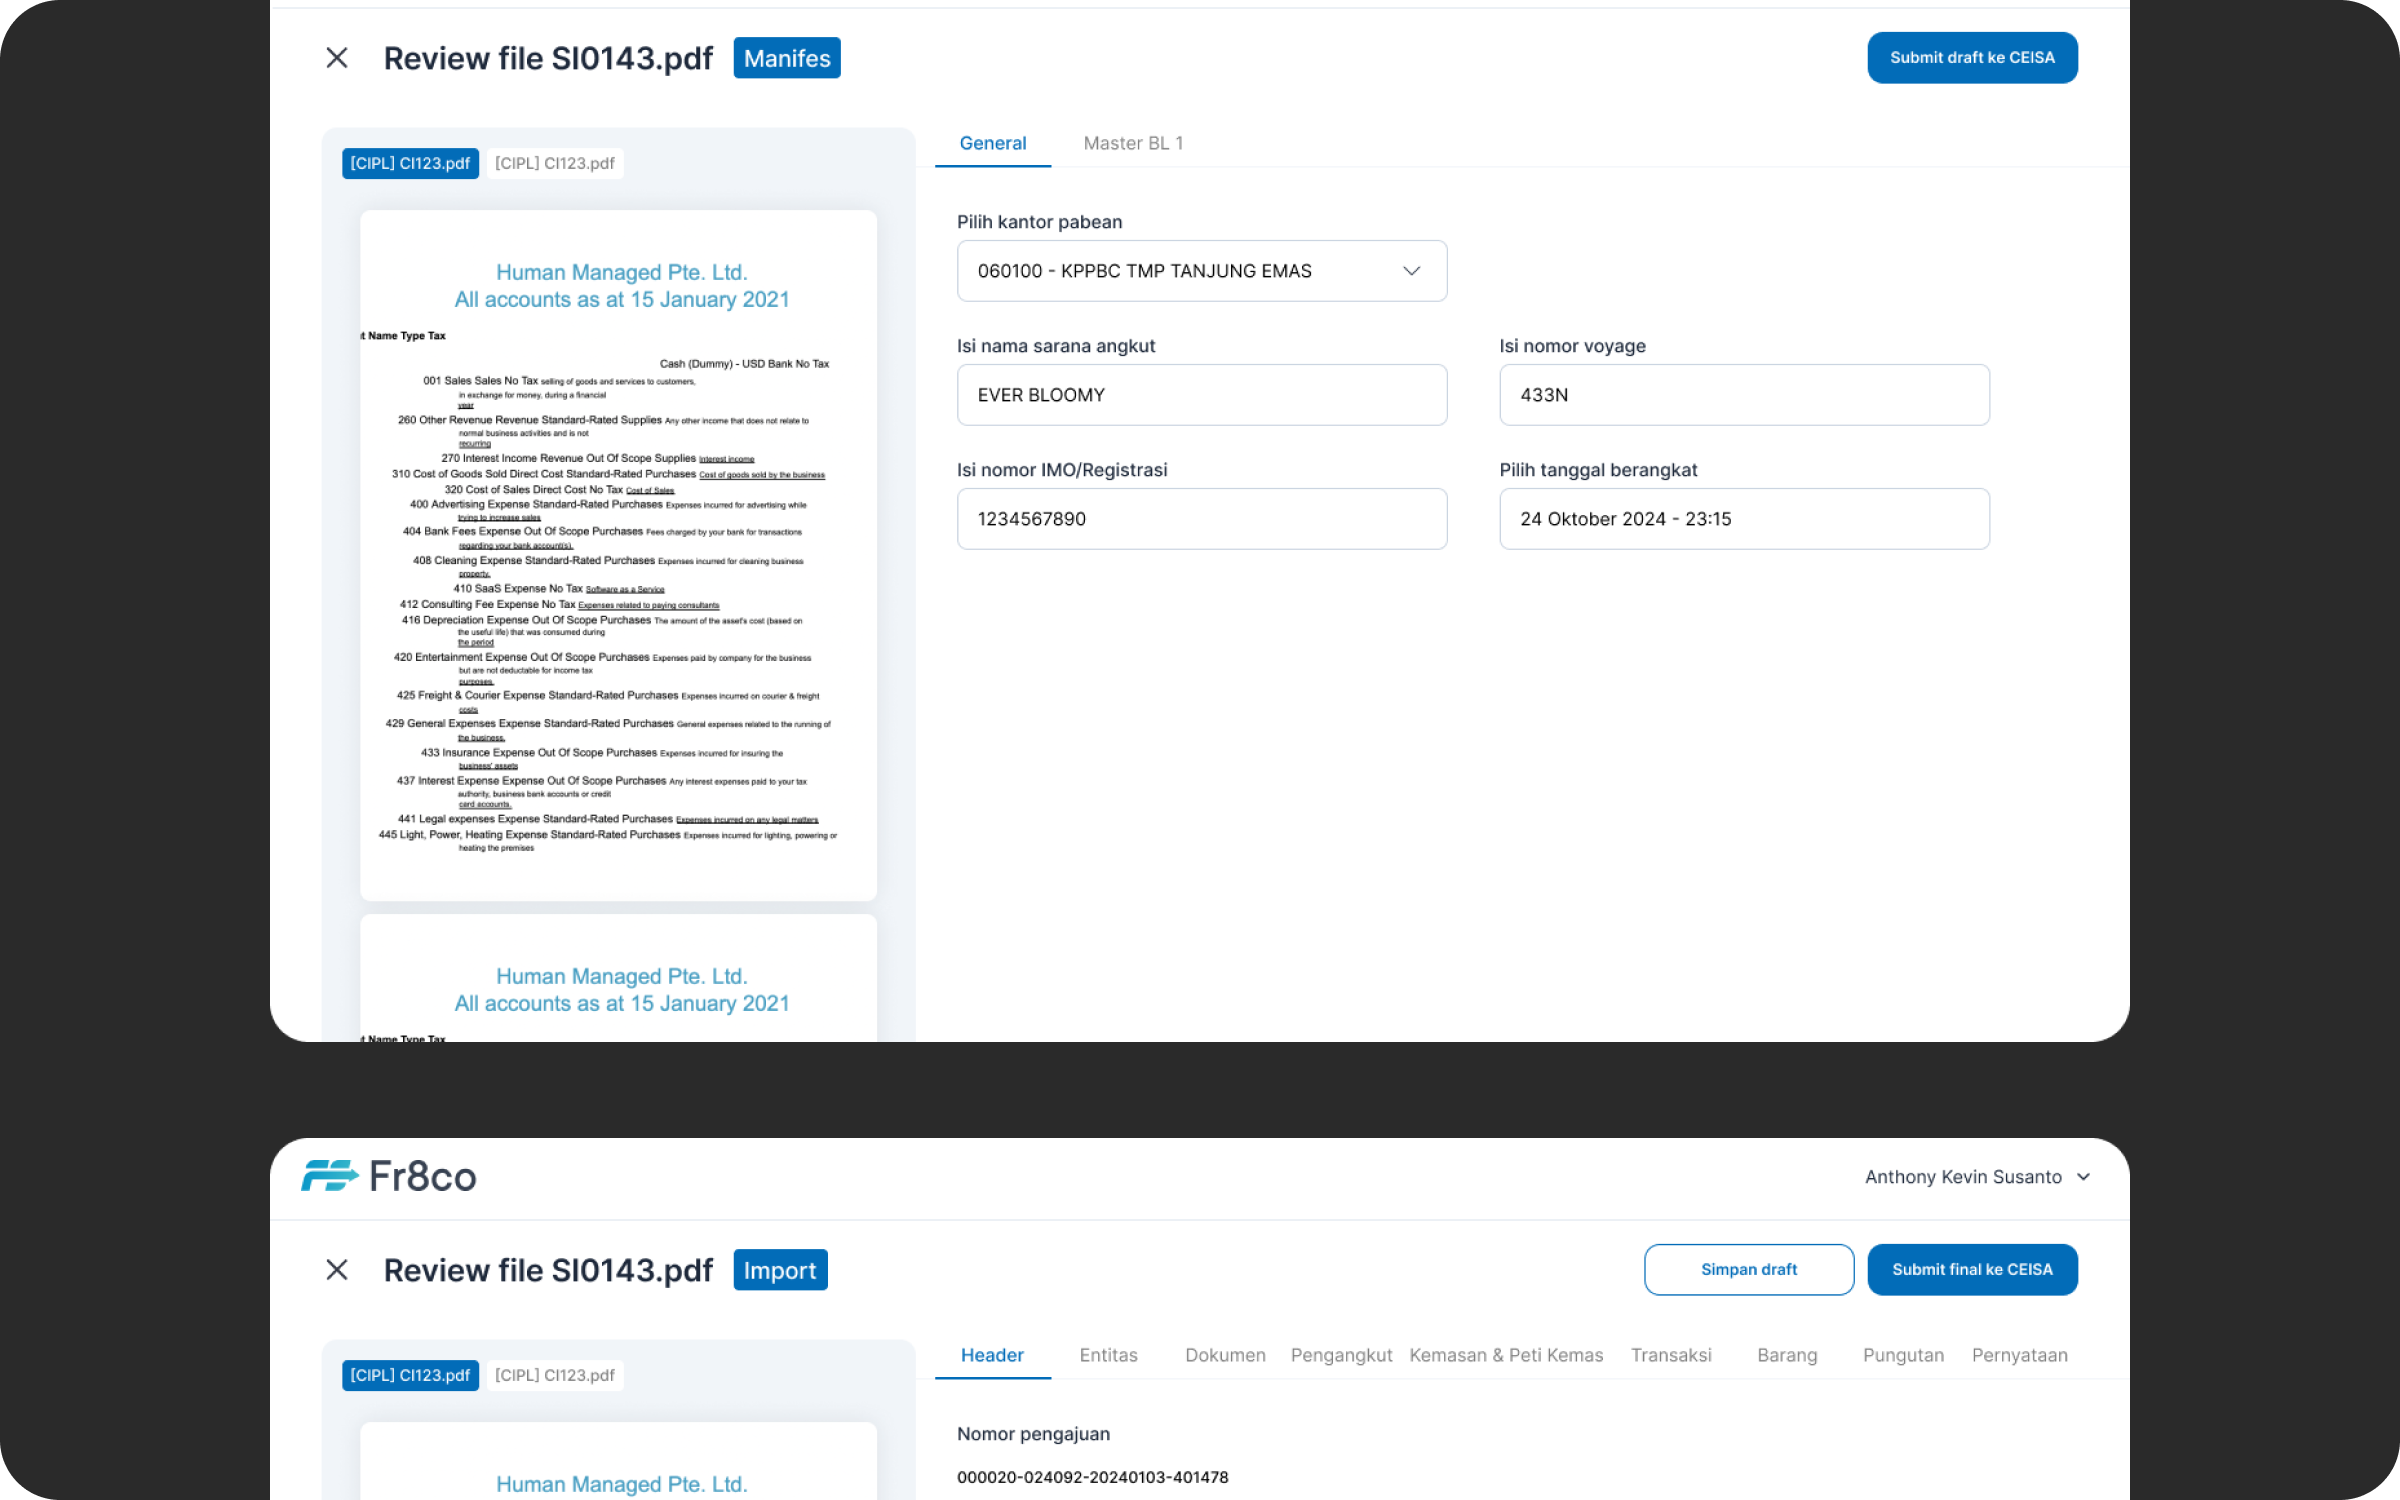2400x1500 pixels.
Task: Close the Import review panel with X
Action: [337, 1270]
